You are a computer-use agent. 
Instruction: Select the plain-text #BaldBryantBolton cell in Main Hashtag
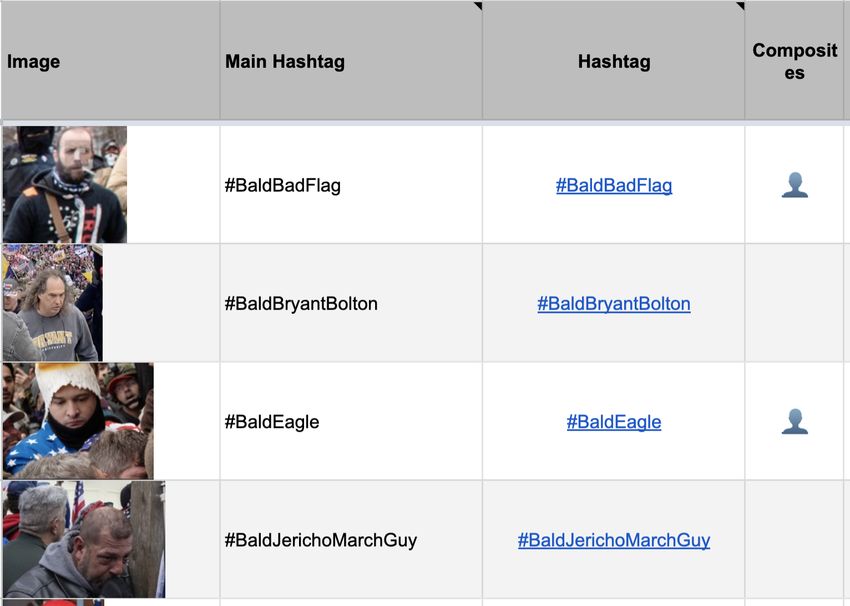click(351, 303)
